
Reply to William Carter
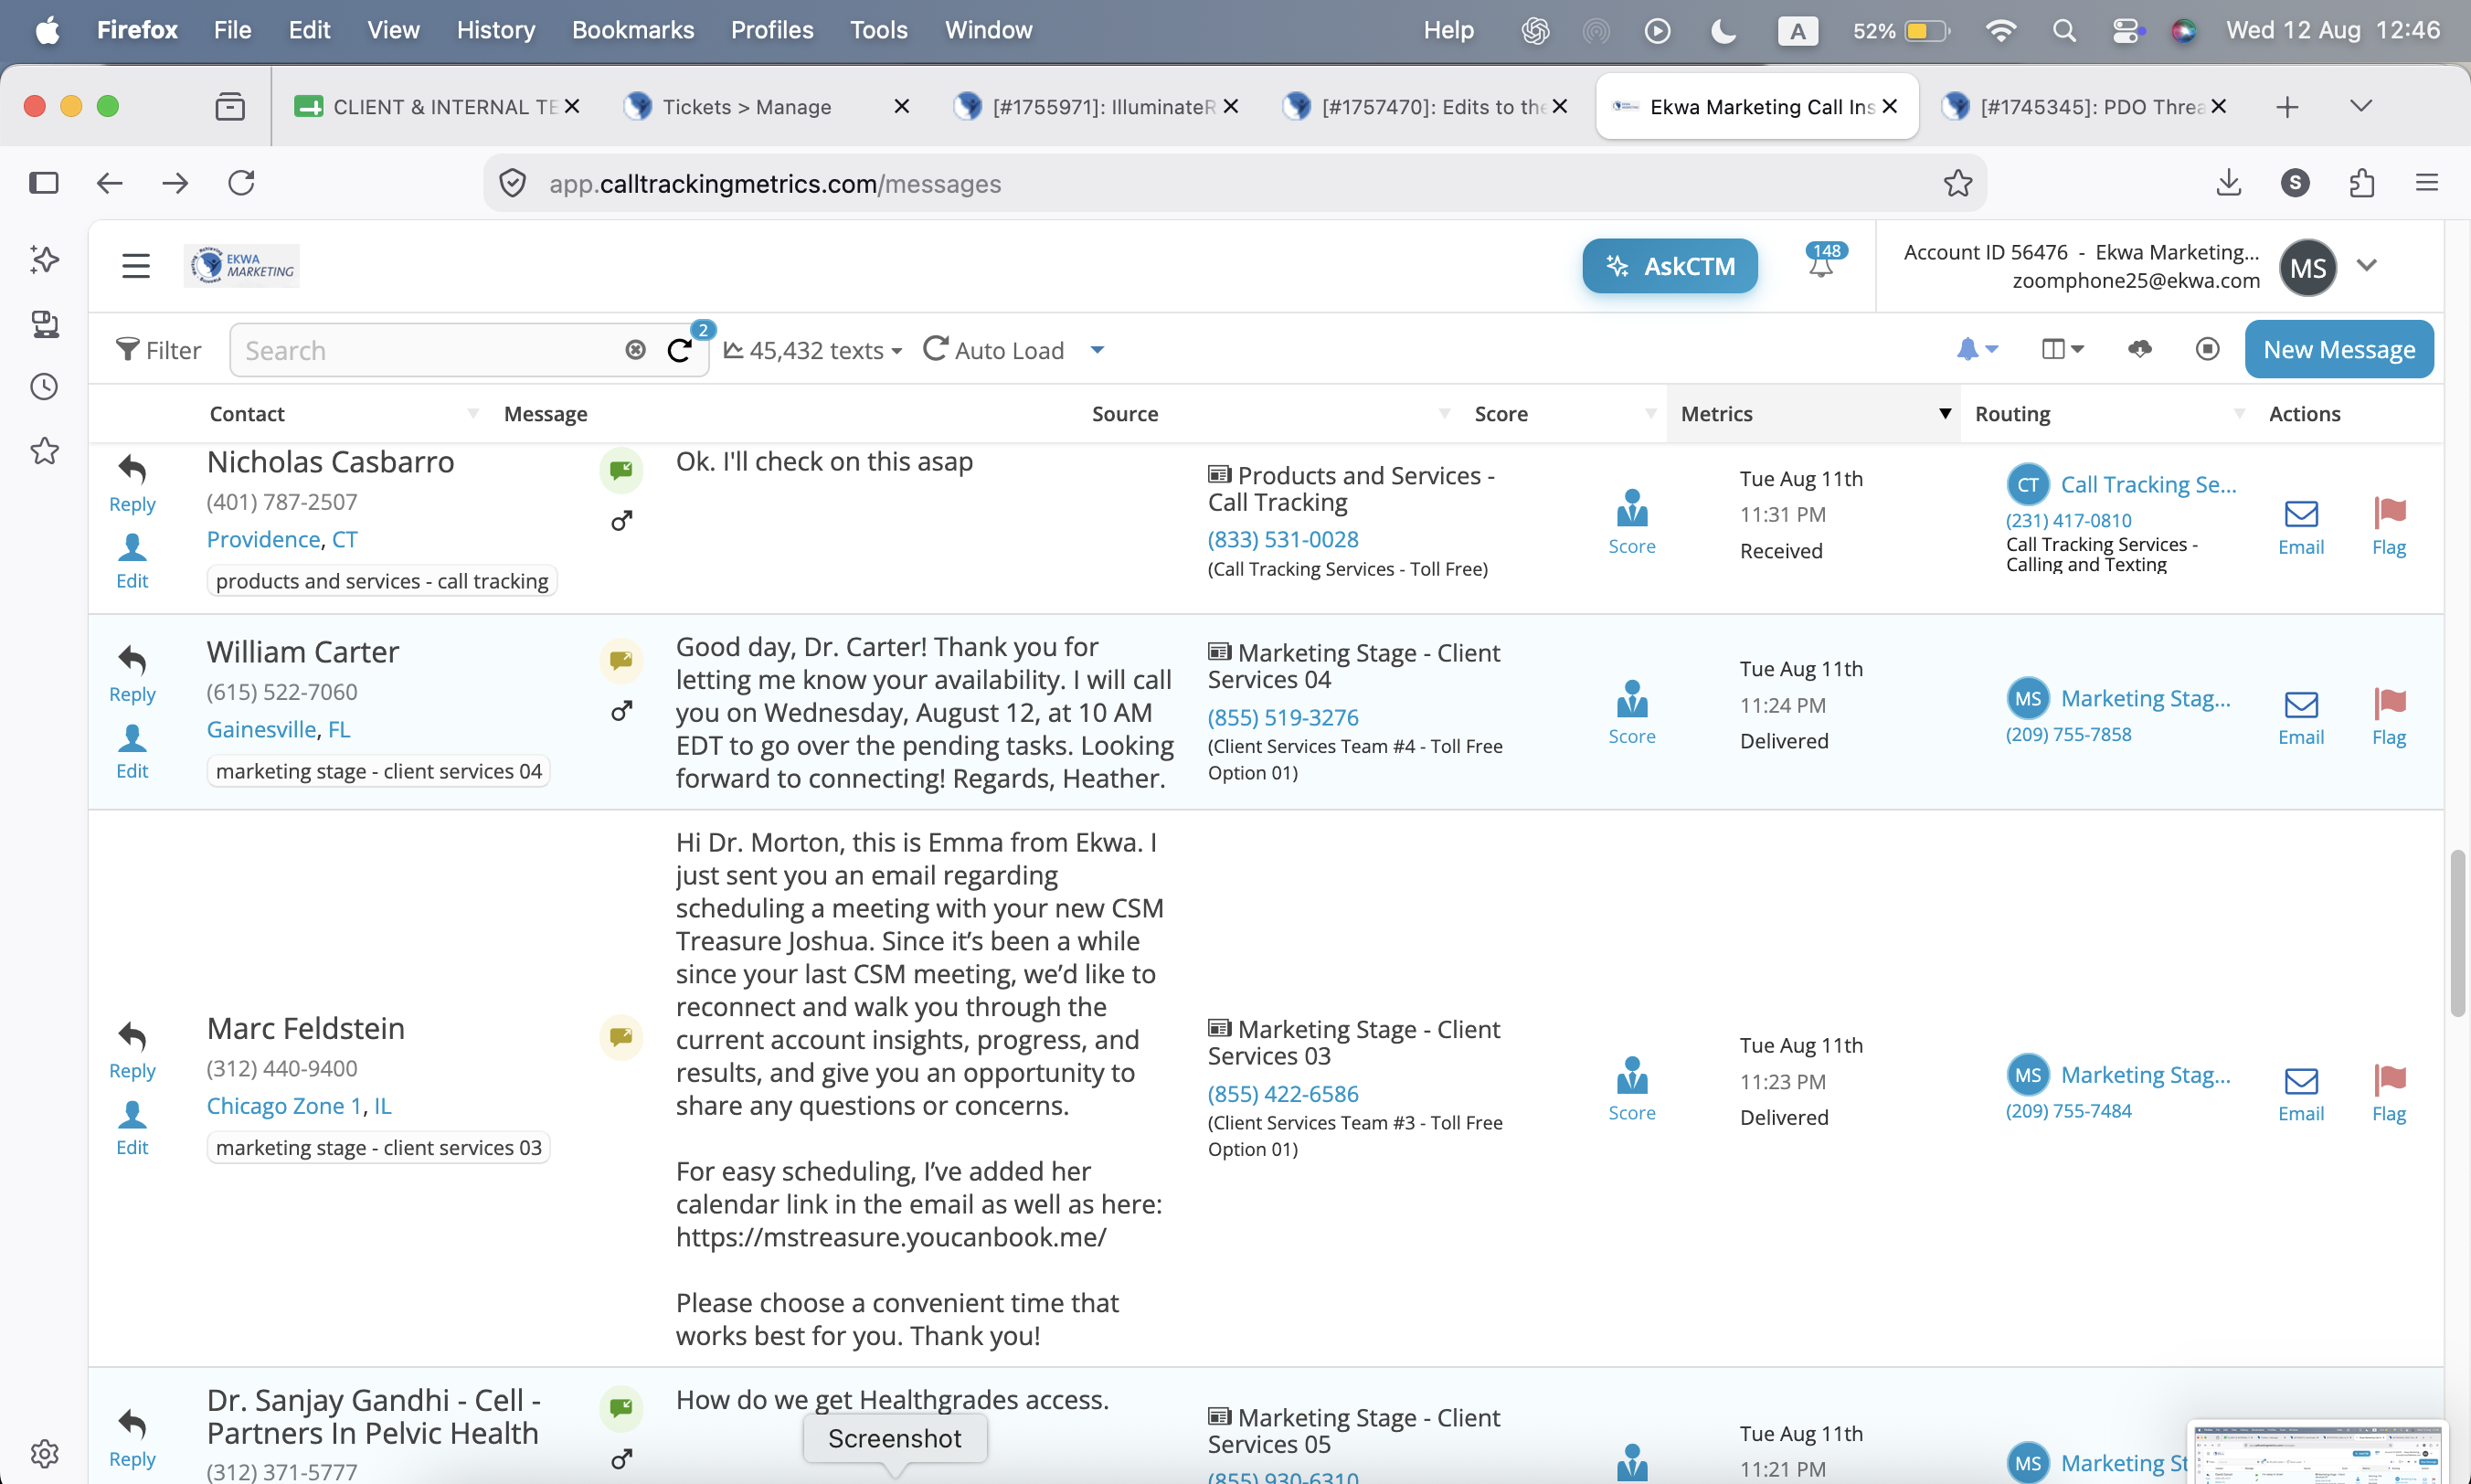point(132,674)
